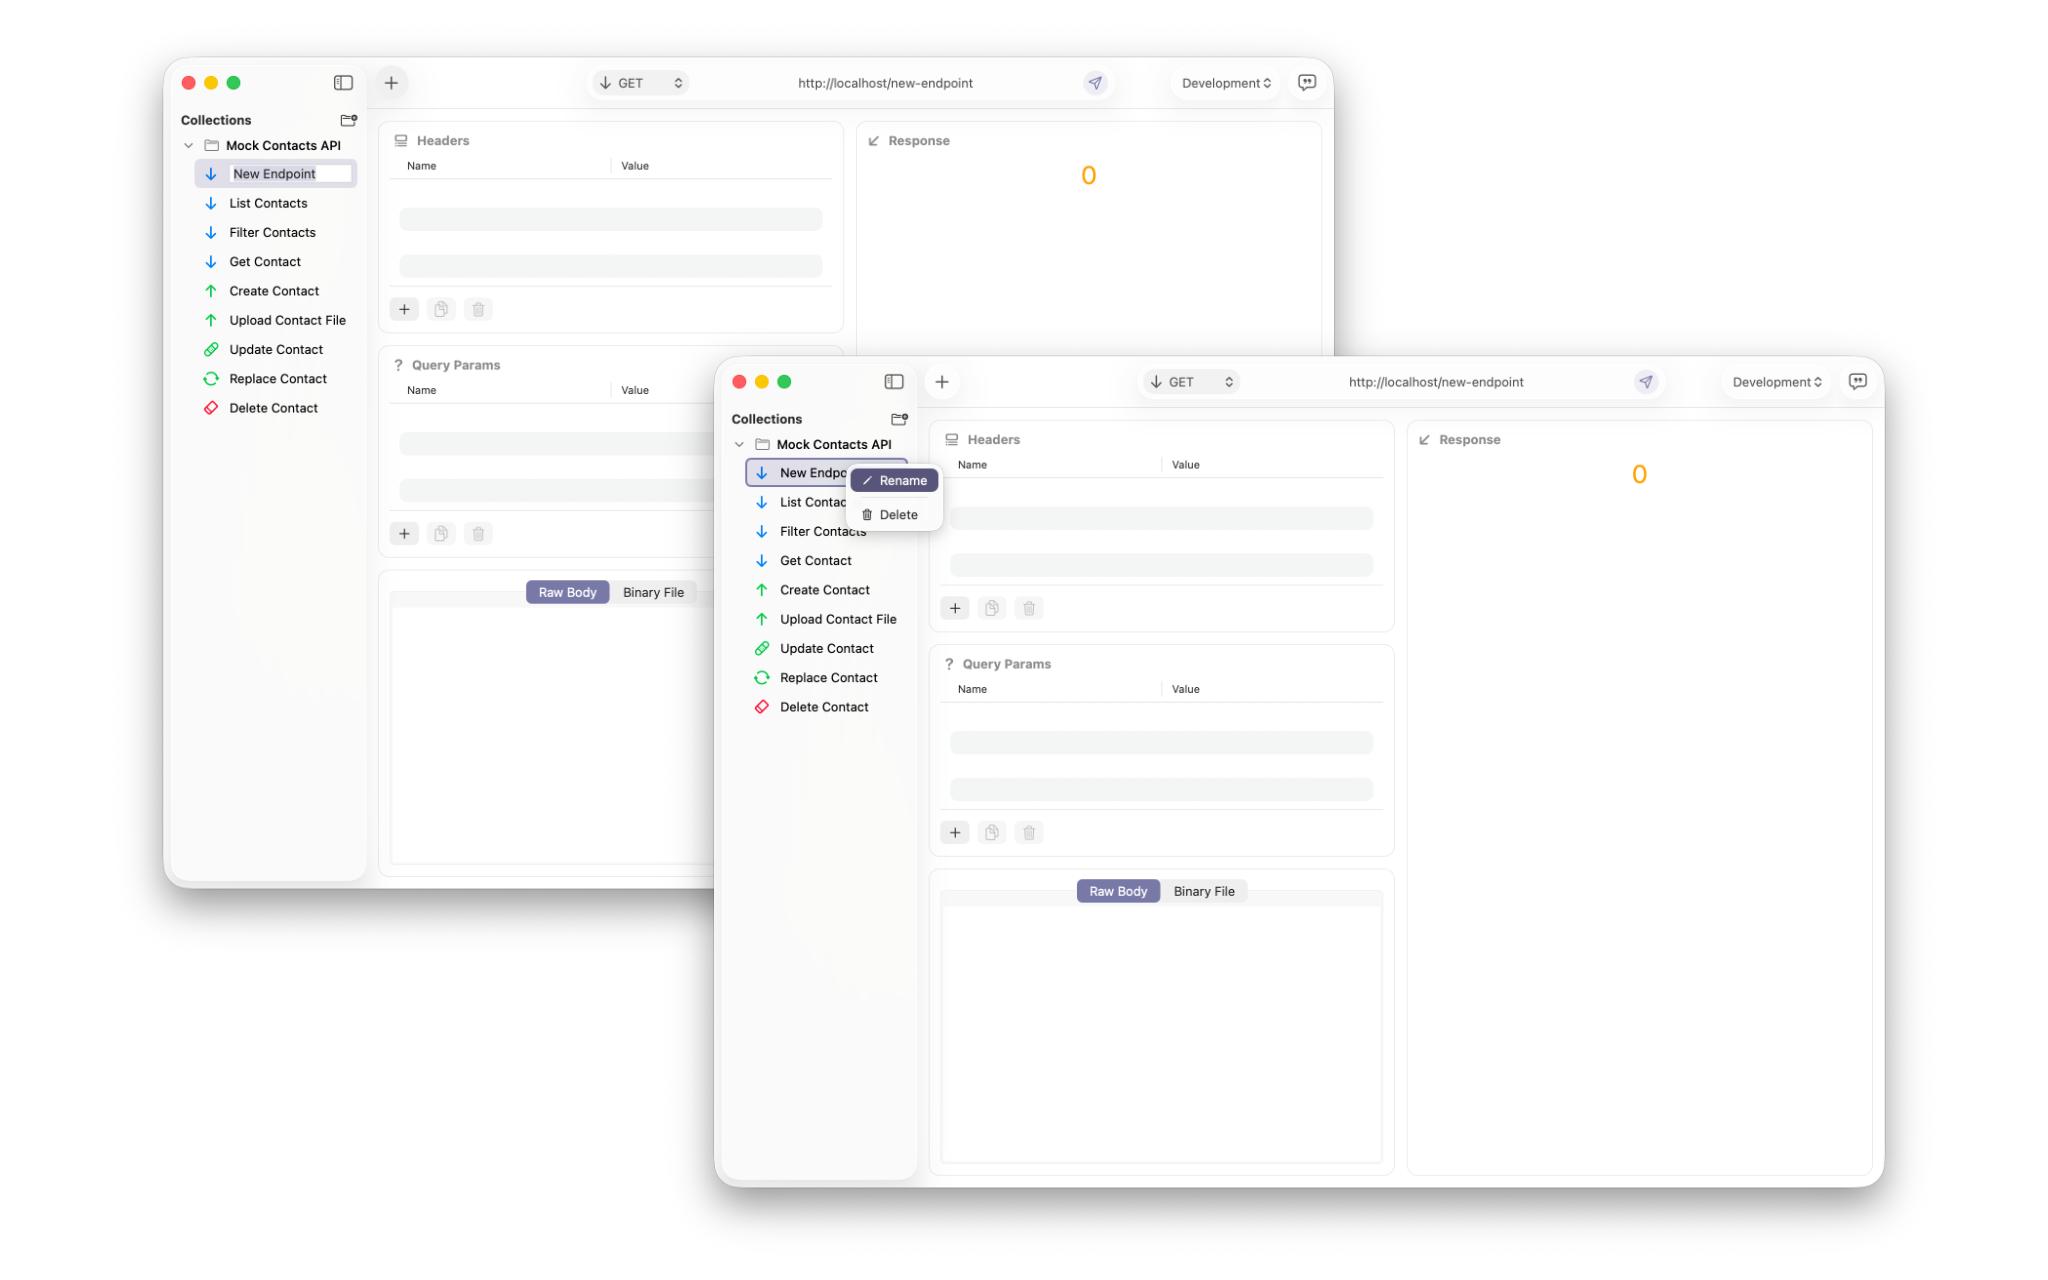2048x1280 pixels.
Task: Select Filter Contacts request in back window
Action: coord(276,232)
